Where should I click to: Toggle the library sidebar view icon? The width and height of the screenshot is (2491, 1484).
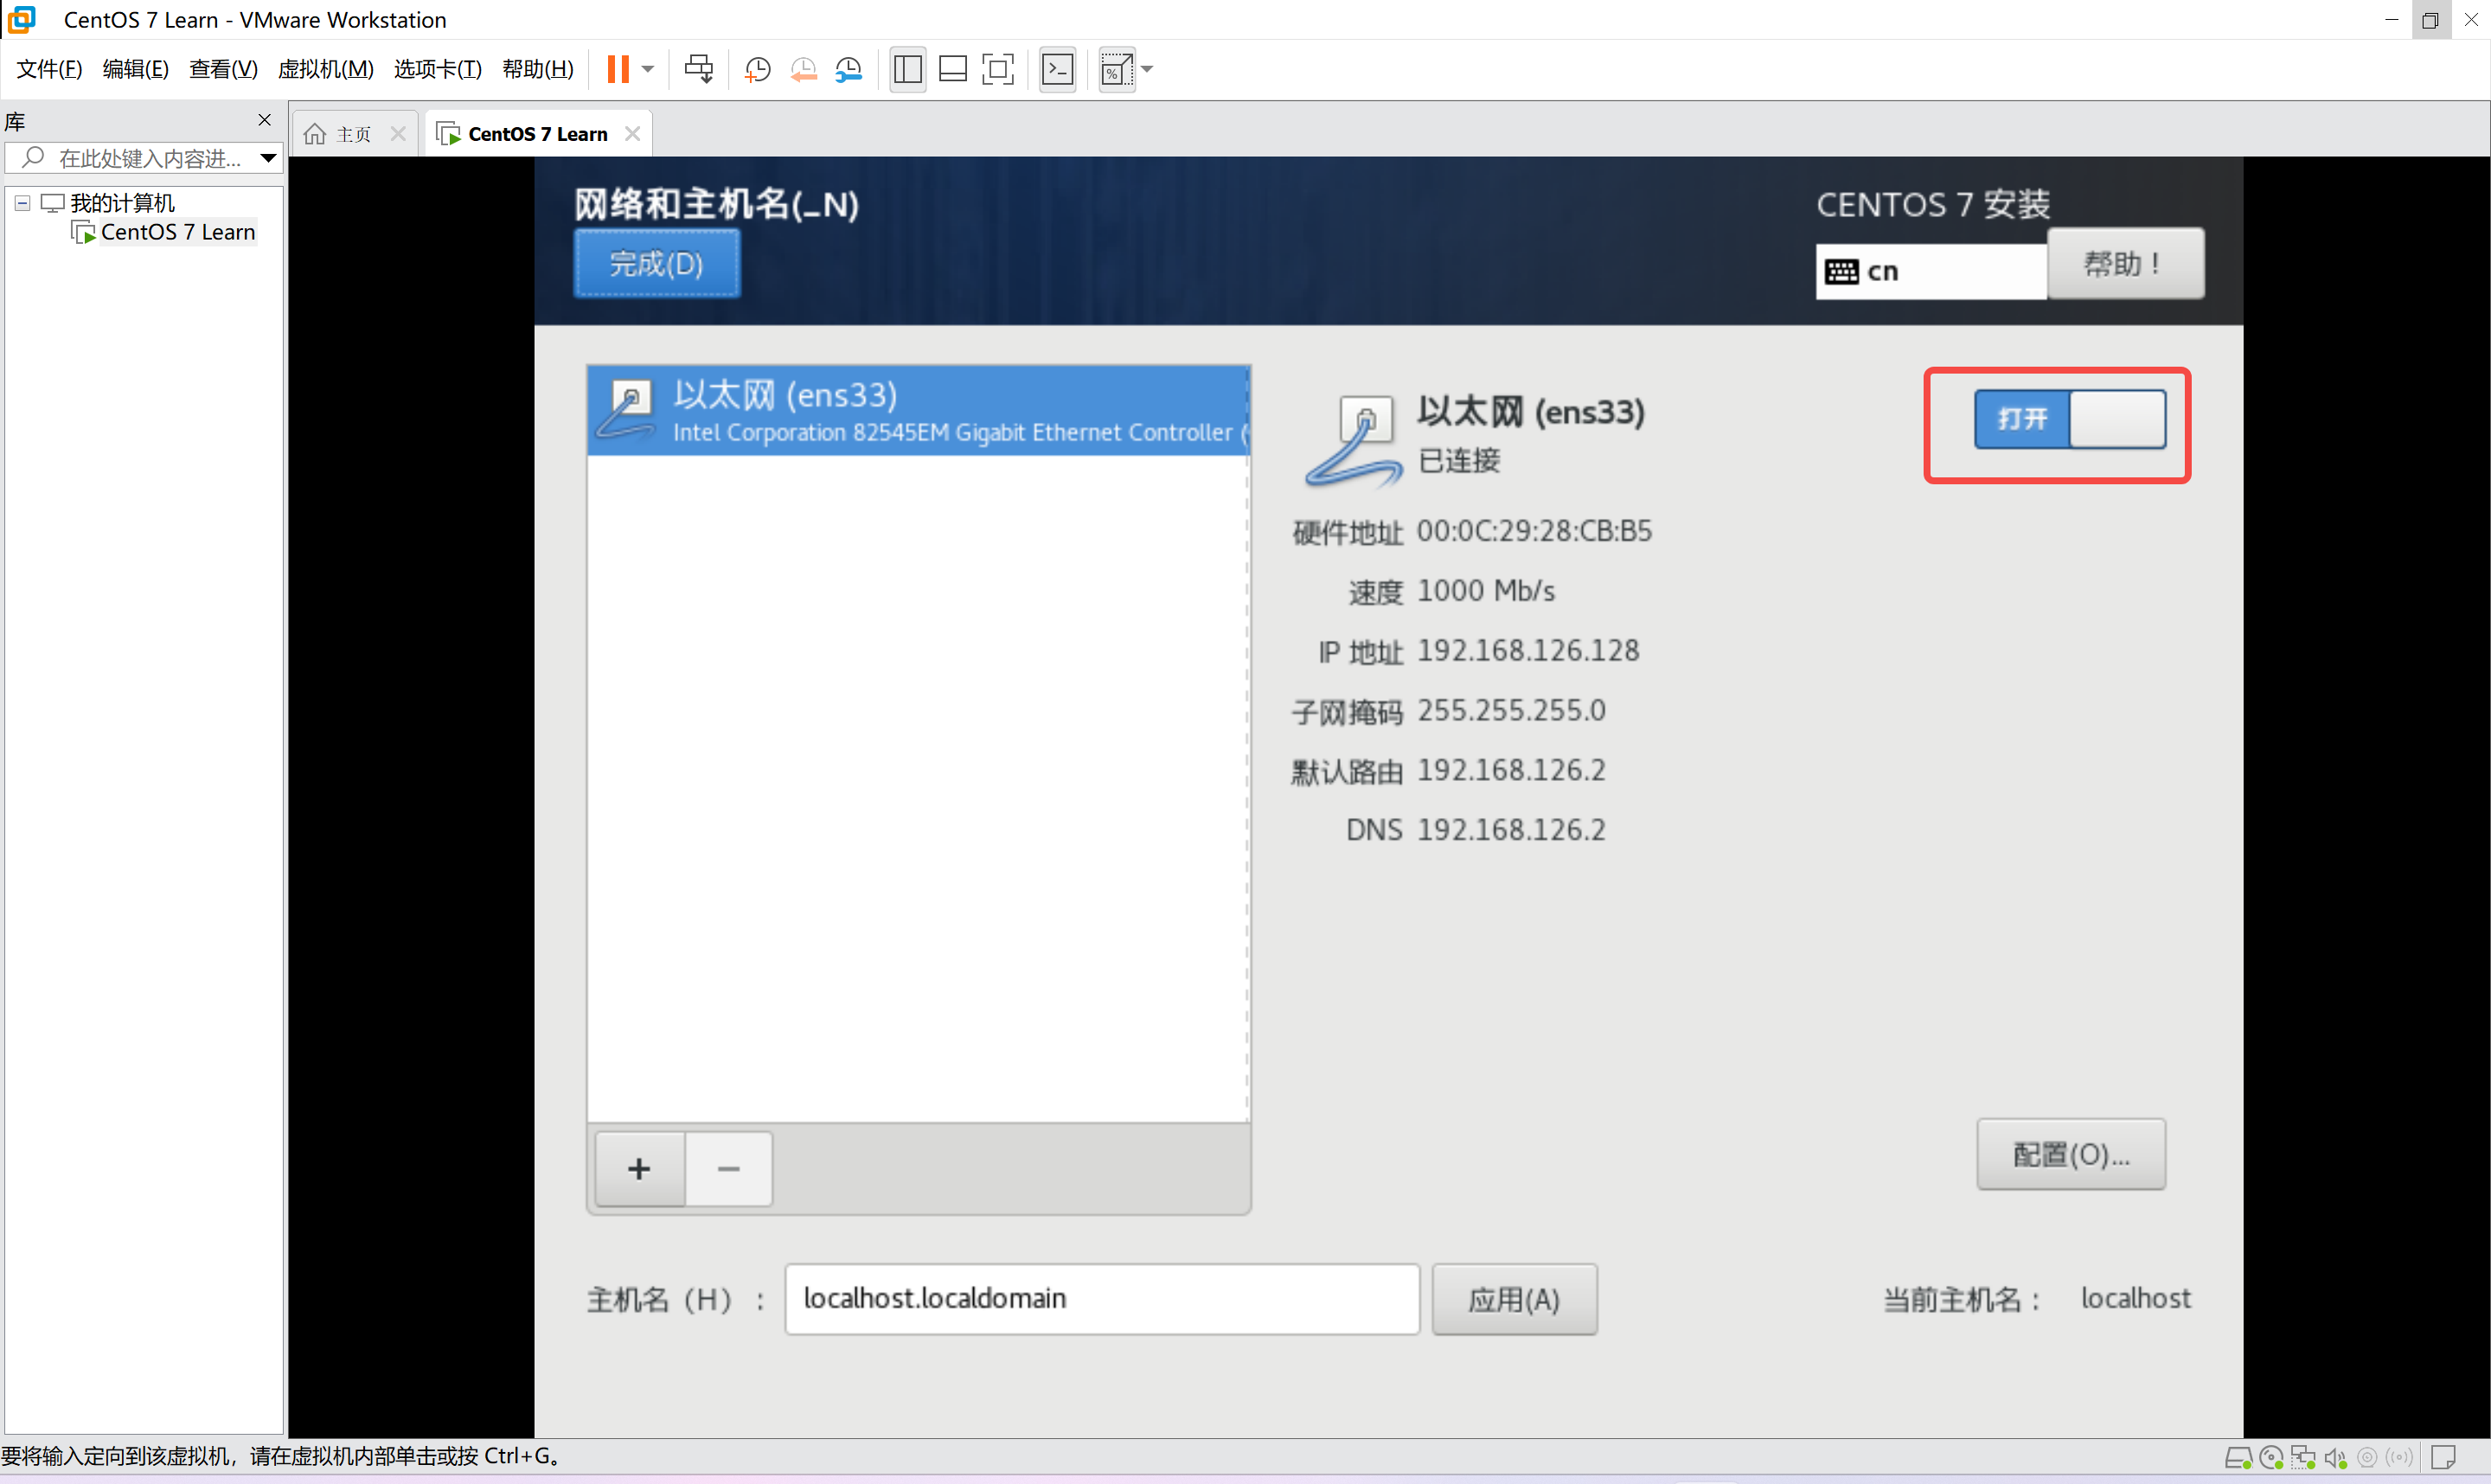click(x=907, y=69)
